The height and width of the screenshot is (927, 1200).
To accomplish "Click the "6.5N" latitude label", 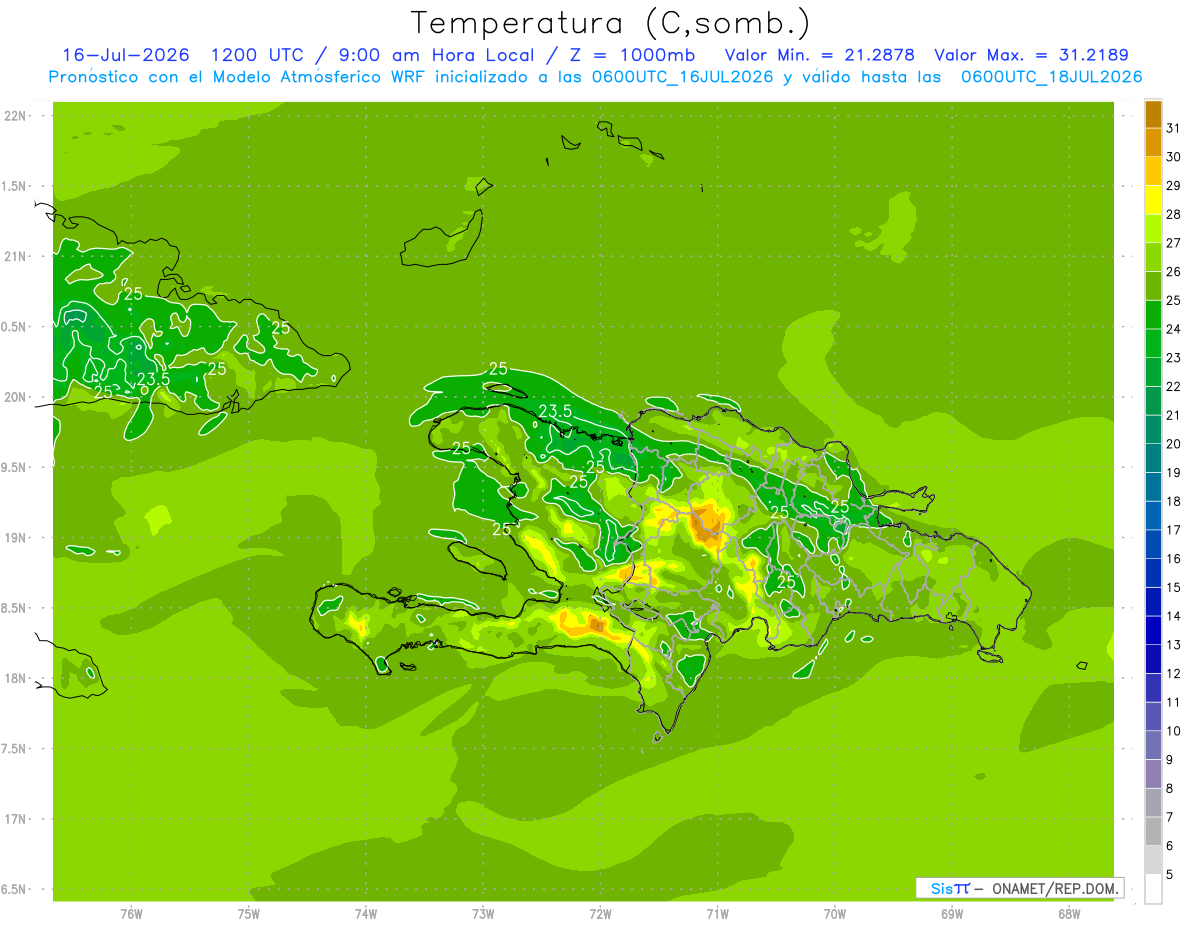I will pos(15,889).
